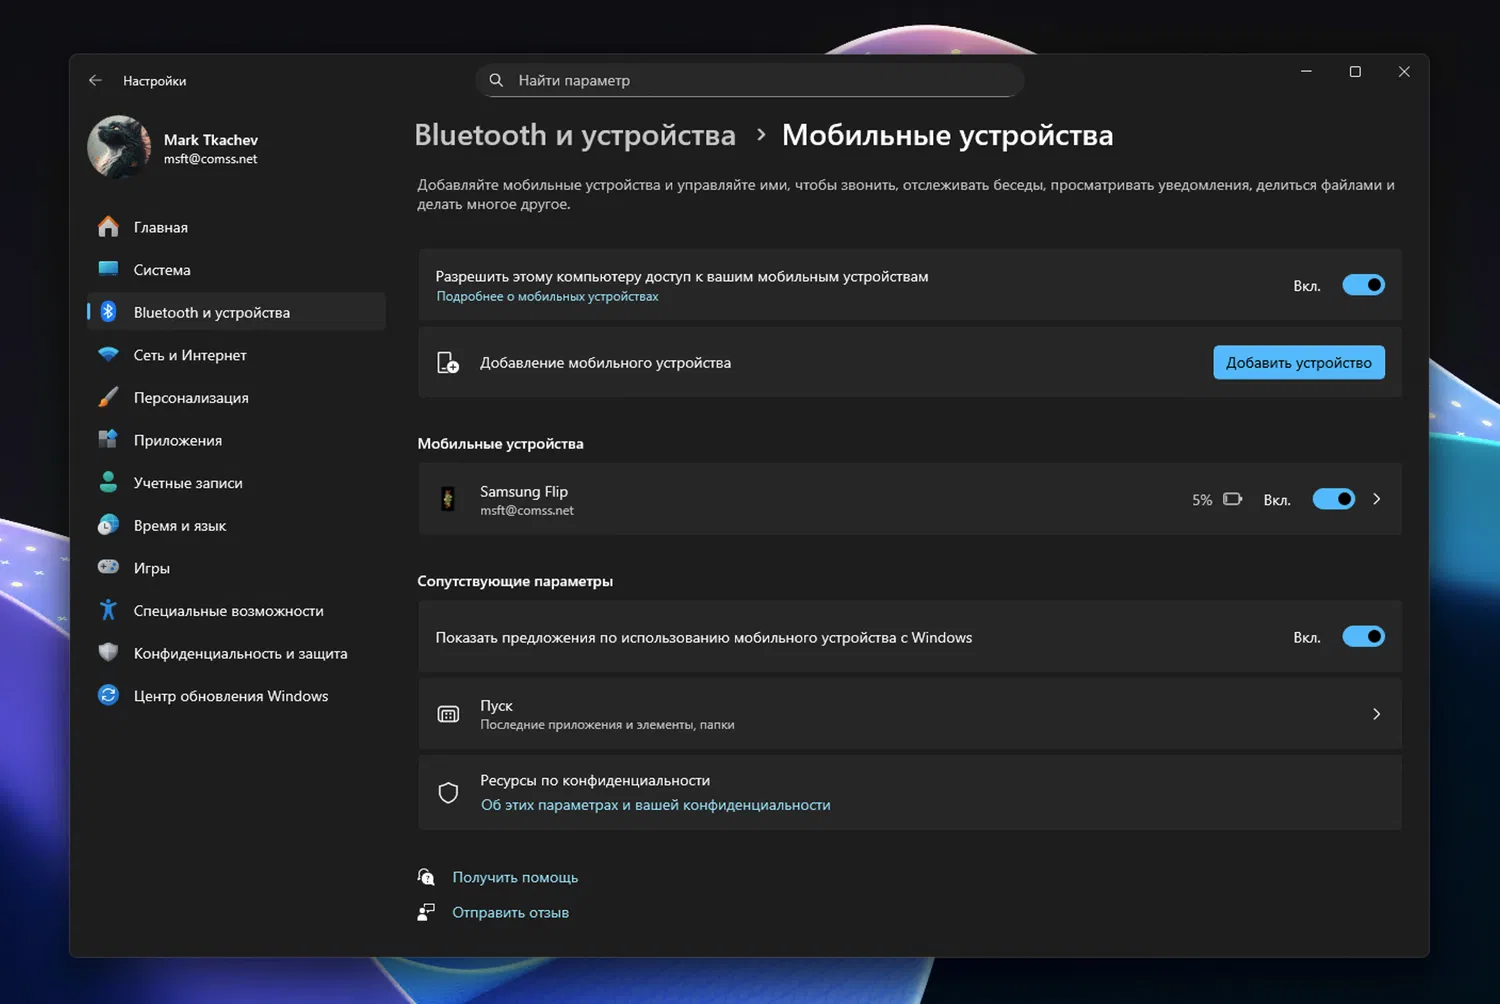The height and width of the screenshot is (1004, 1500).
Task: Click Последние приложения и элементы, папки text
Action: 607,724
